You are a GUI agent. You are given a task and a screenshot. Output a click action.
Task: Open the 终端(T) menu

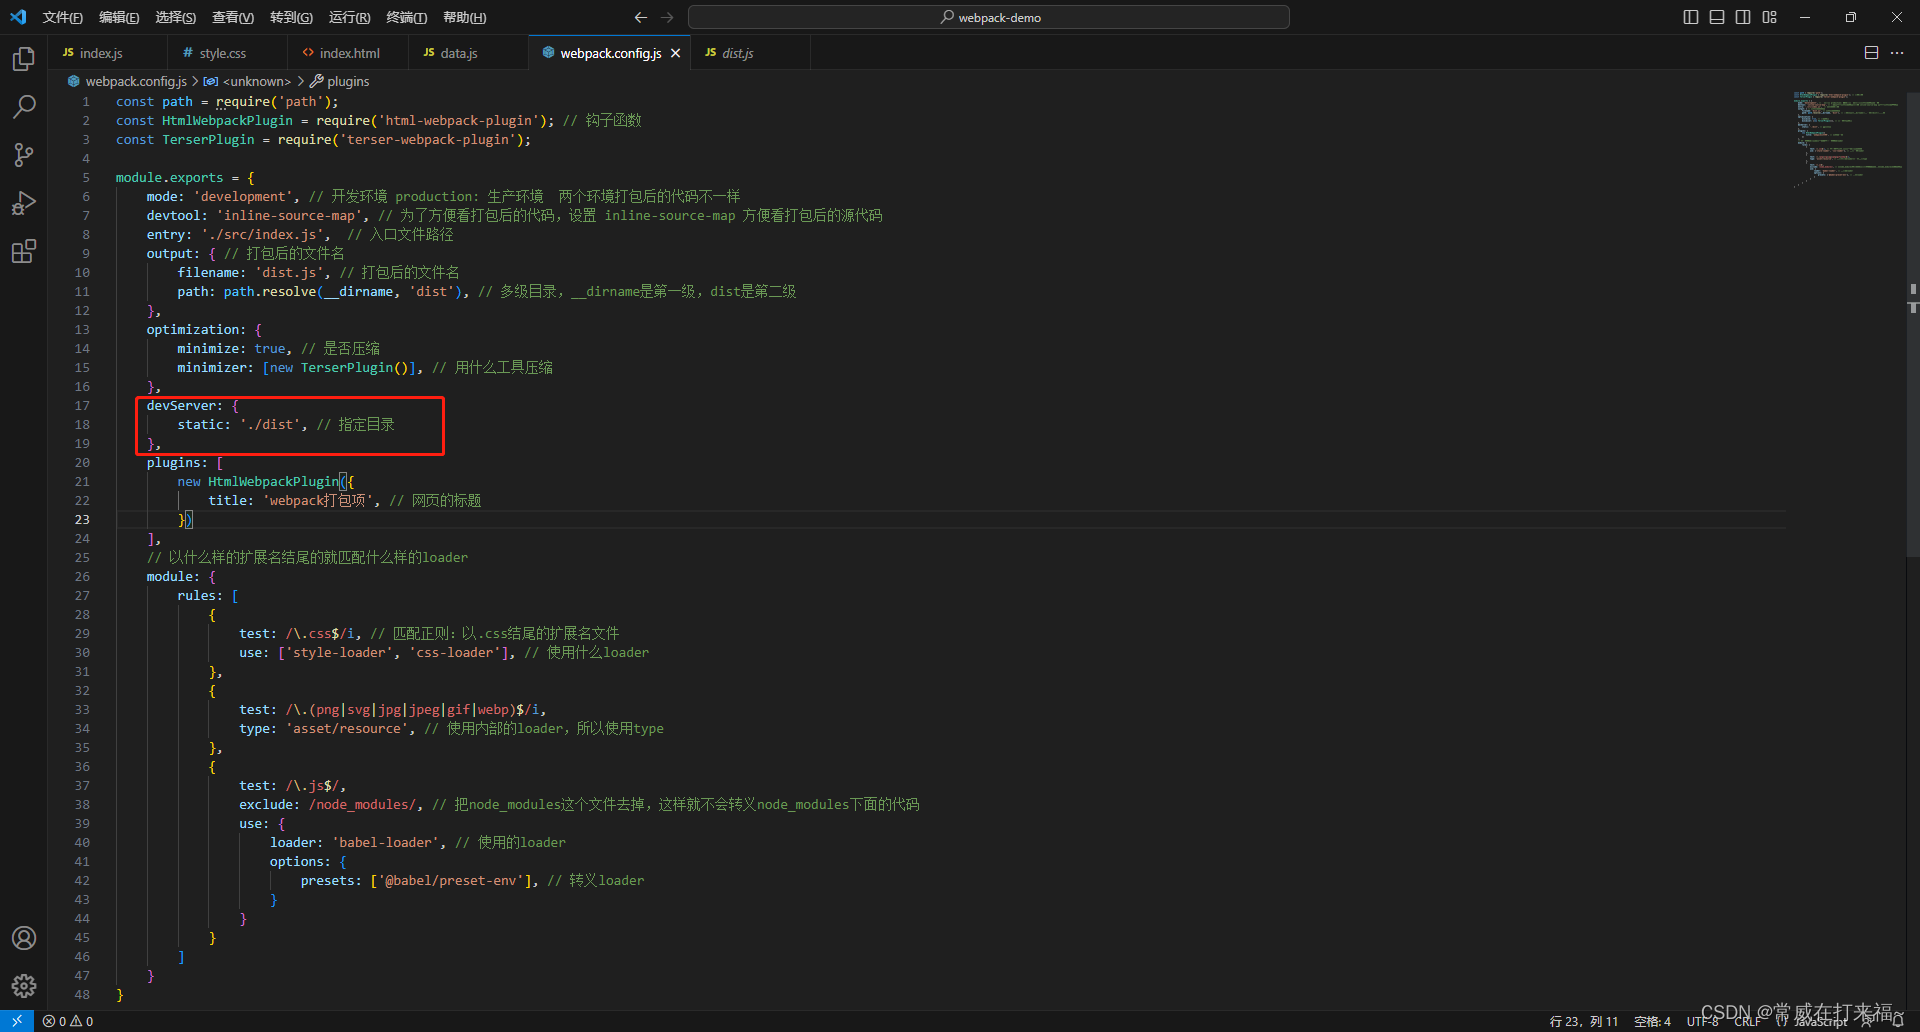[406, 17]
